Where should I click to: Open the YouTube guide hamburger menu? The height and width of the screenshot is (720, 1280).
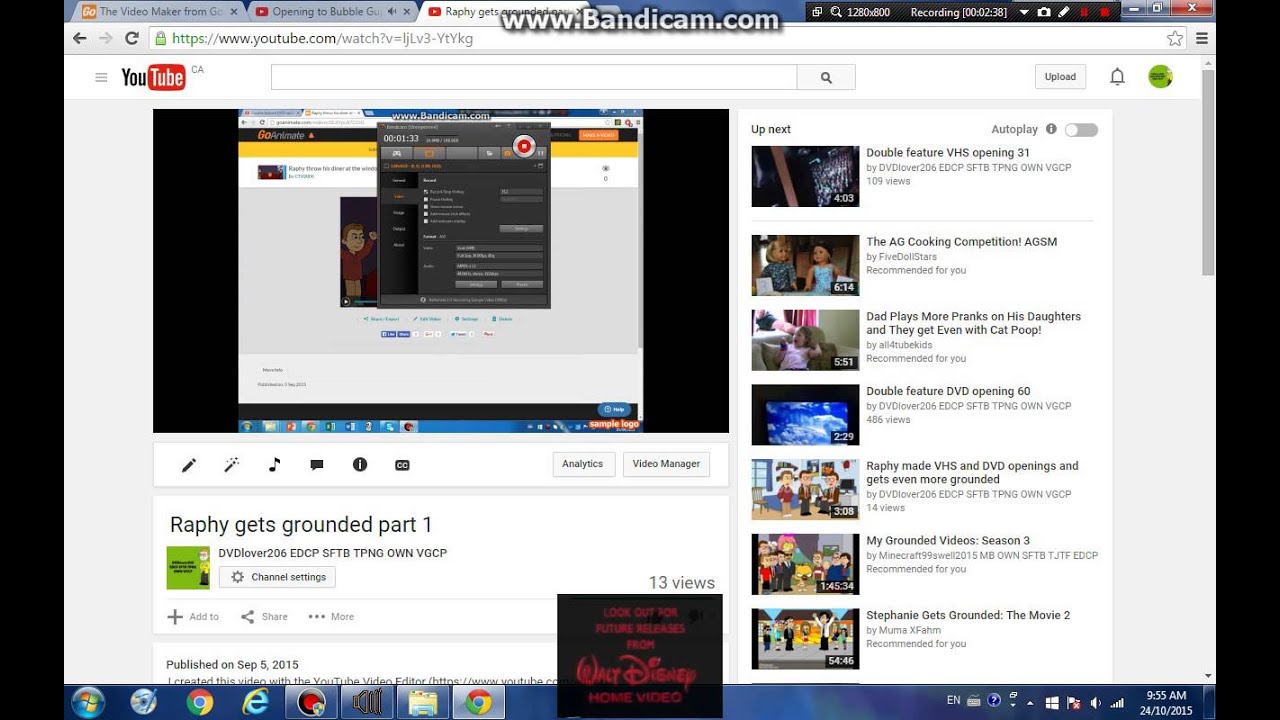click(101, 77)
